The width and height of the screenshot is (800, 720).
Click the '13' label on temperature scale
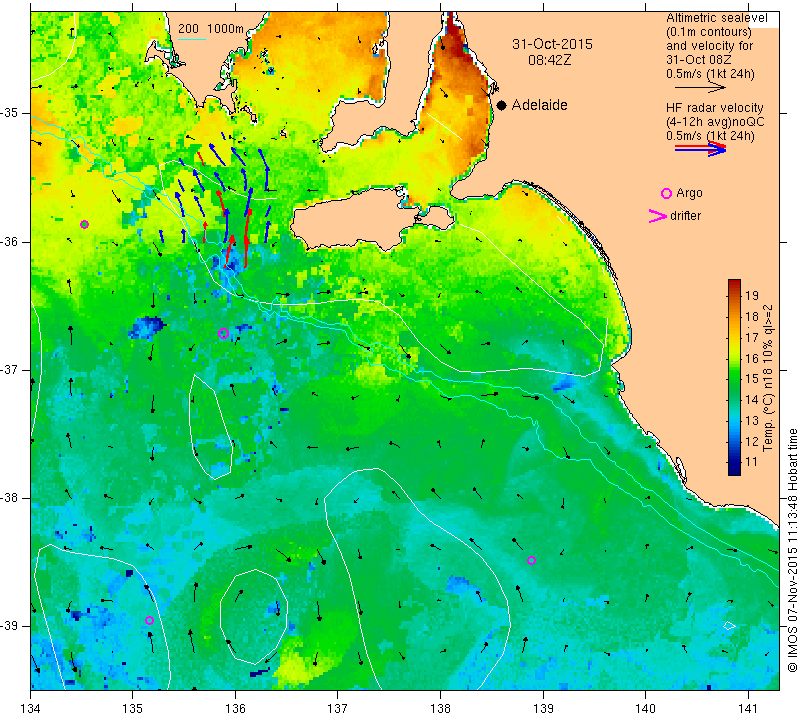point(752,421)
